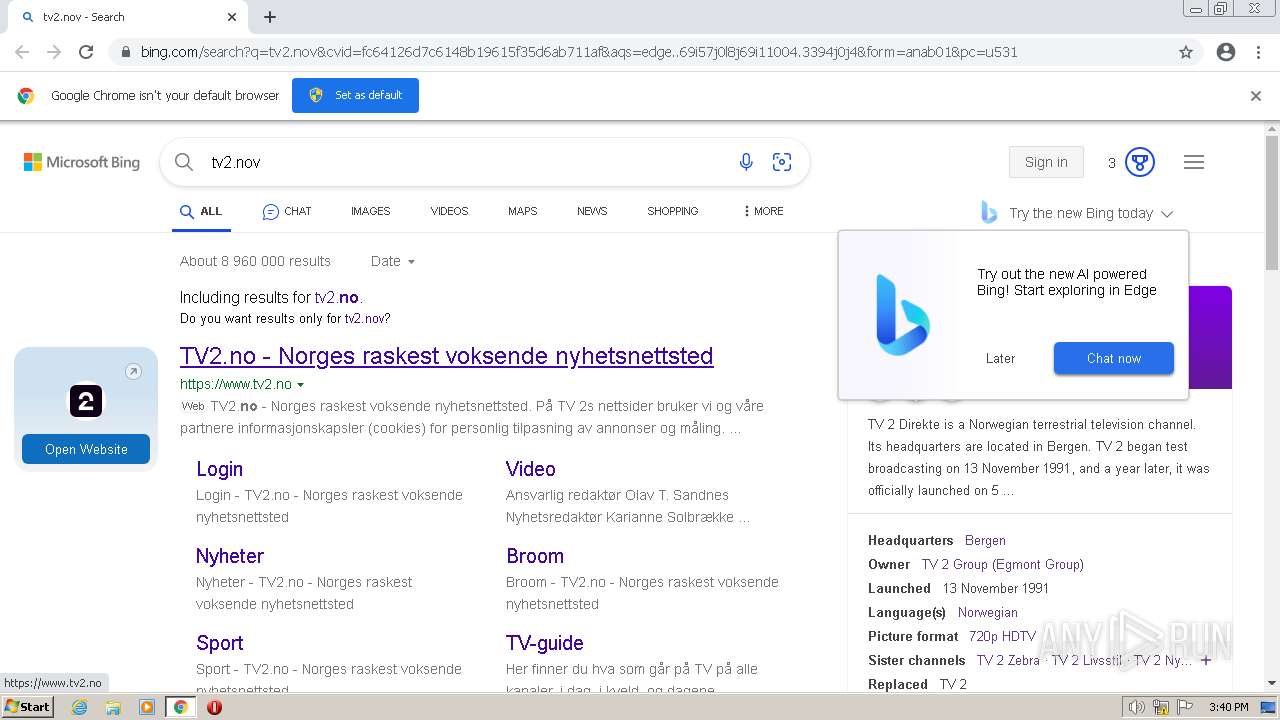This screenshot has width=1280, height=720.
Task: Open the Date filter dropdown
Action: tap(393, 261)
